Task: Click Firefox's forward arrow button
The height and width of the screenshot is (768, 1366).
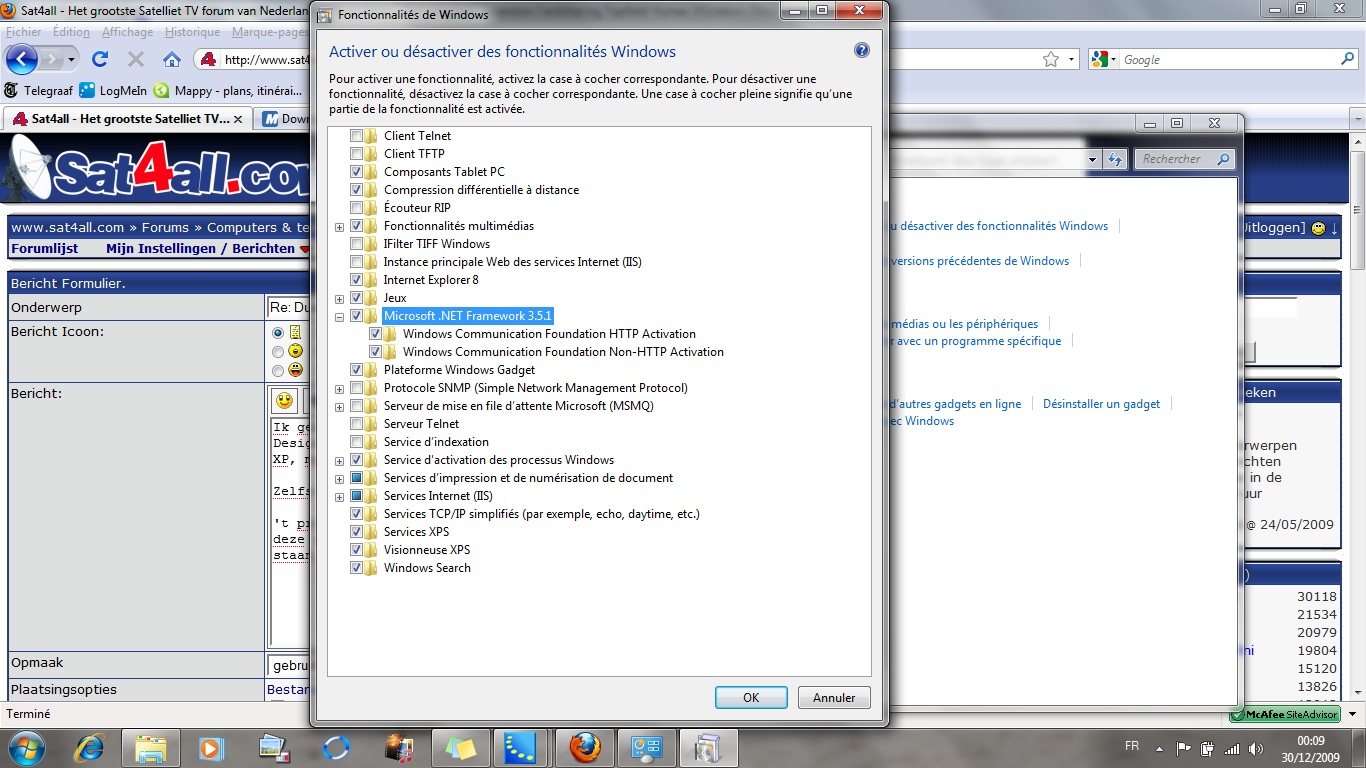Action: (52, 59)
